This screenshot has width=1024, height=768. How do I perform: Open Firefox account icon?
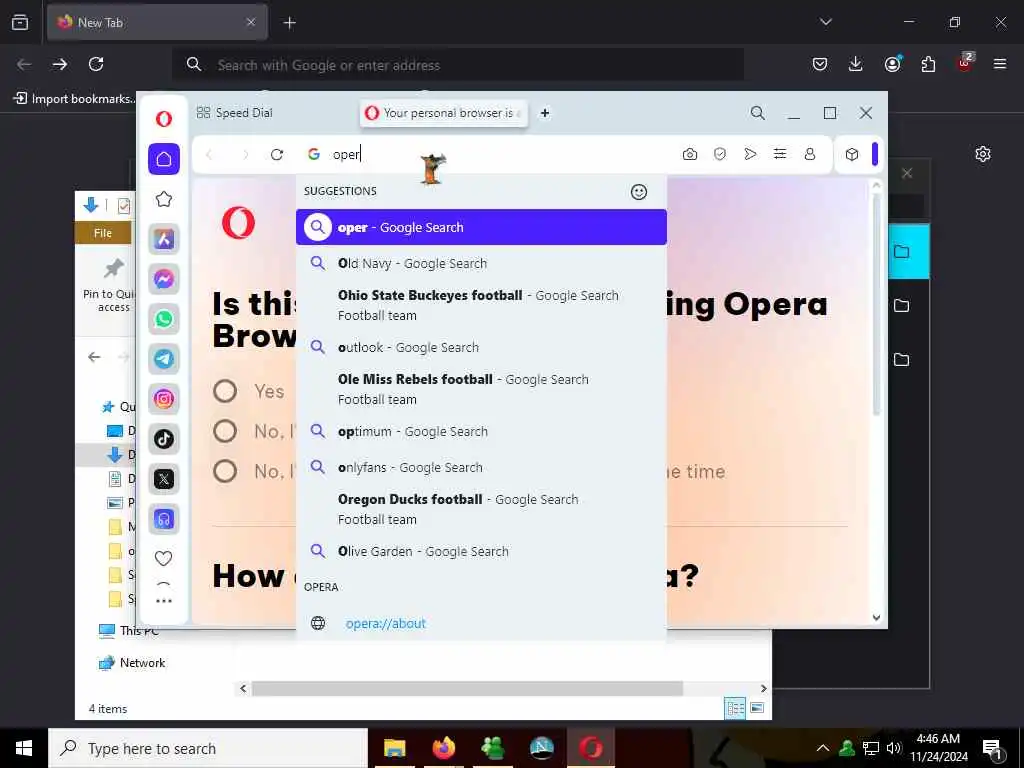pyautogui.click(x=892, y=64)
